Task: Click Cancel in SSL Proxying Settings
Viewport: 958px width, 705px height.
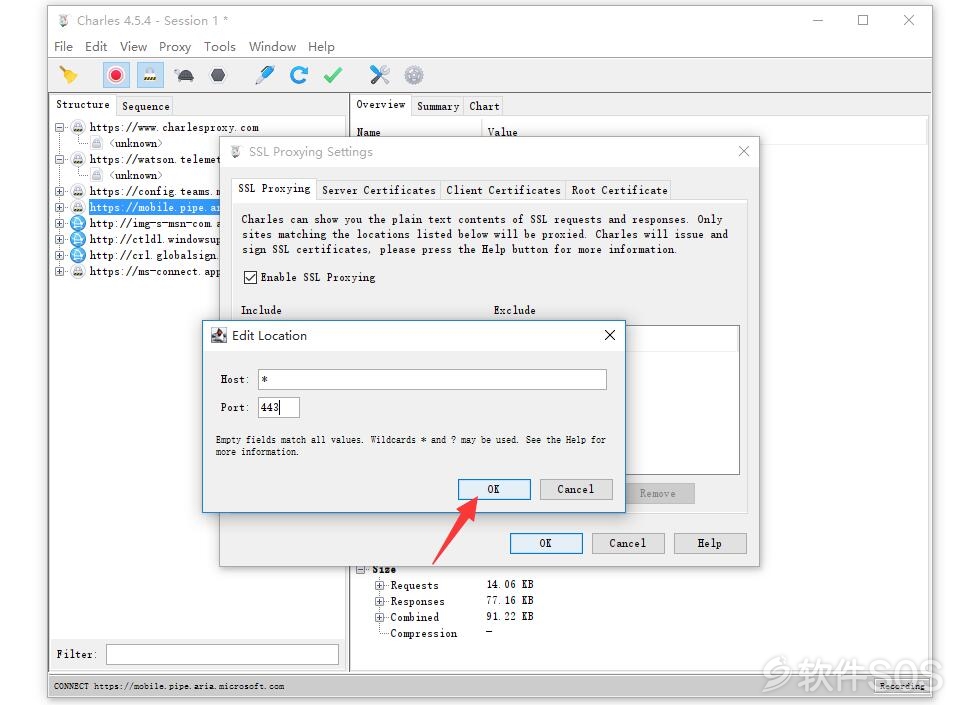Action: point(627,543)
